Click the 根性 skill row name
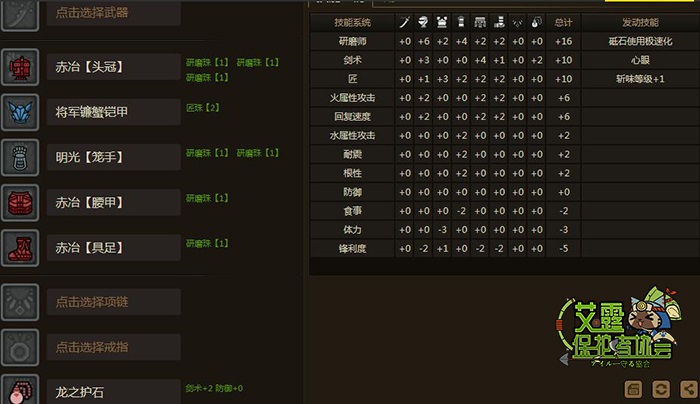The image size is (700, 404). [x=352, y=173]
